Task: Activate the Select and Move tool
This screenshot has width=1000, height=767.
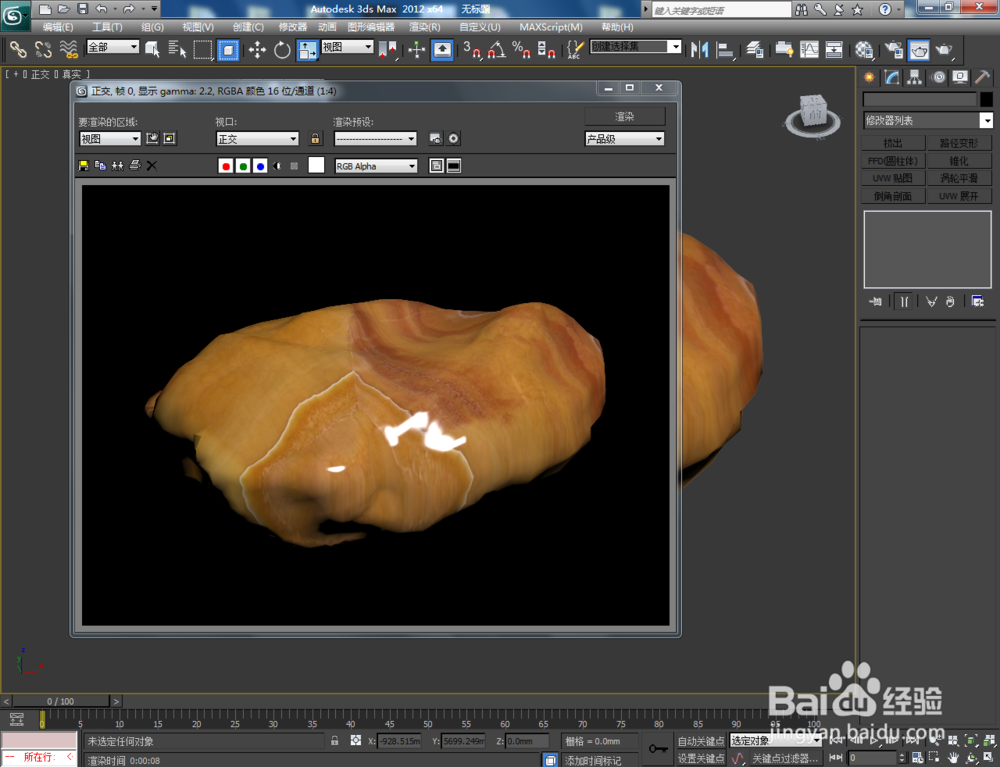Action: (x=257, y=50)
